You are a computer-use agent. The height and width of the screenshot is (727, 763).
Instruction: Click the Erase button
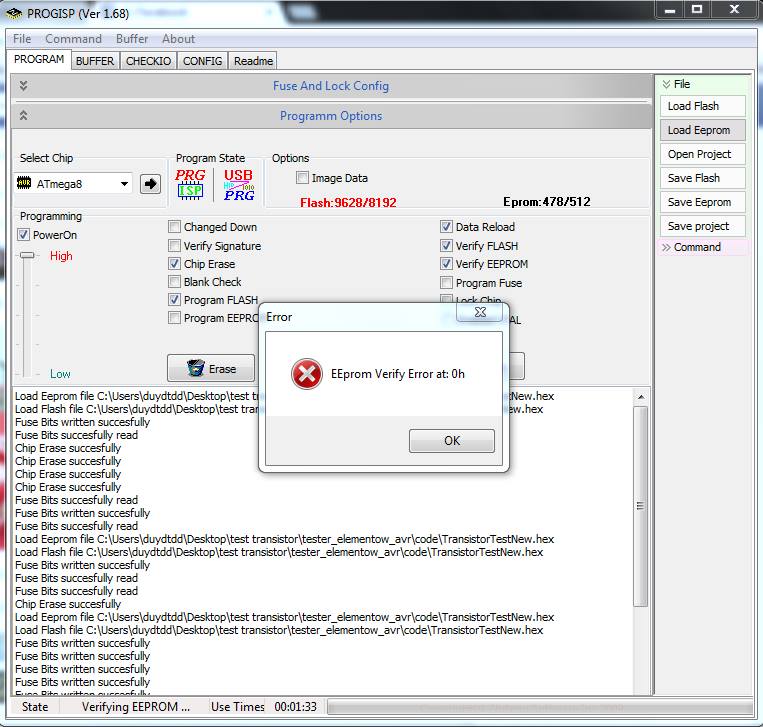211,368
